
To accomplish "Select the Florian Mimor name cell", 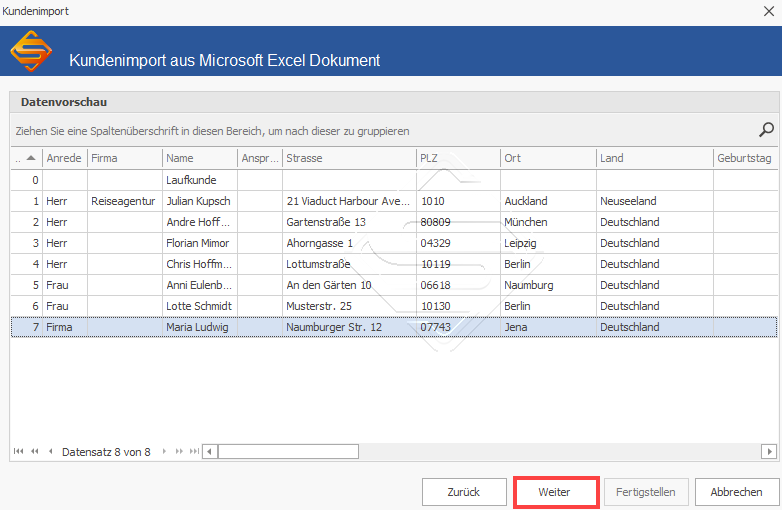I will coord(200,243).
